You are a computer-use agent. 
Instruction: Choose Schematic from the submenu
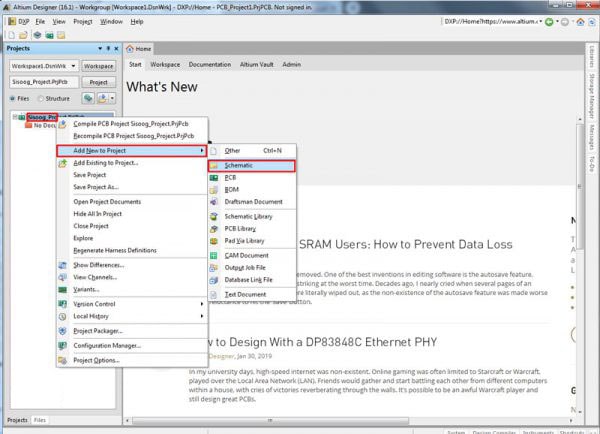point(252,166)
